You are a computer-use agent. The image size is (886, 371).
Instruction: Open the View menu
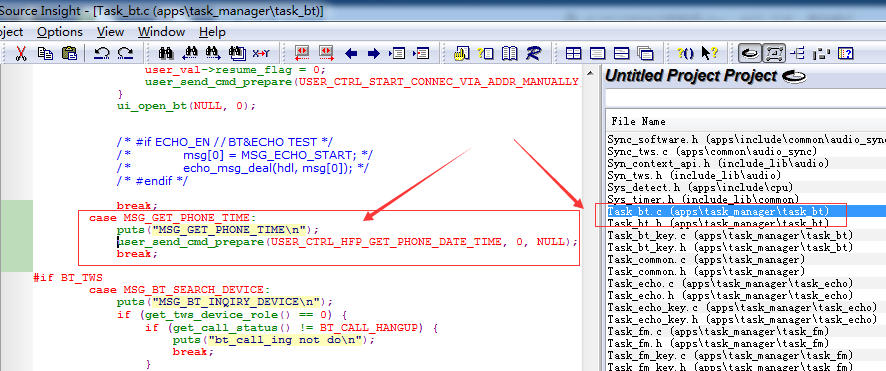pyautogui.click(x=111, y=32)
